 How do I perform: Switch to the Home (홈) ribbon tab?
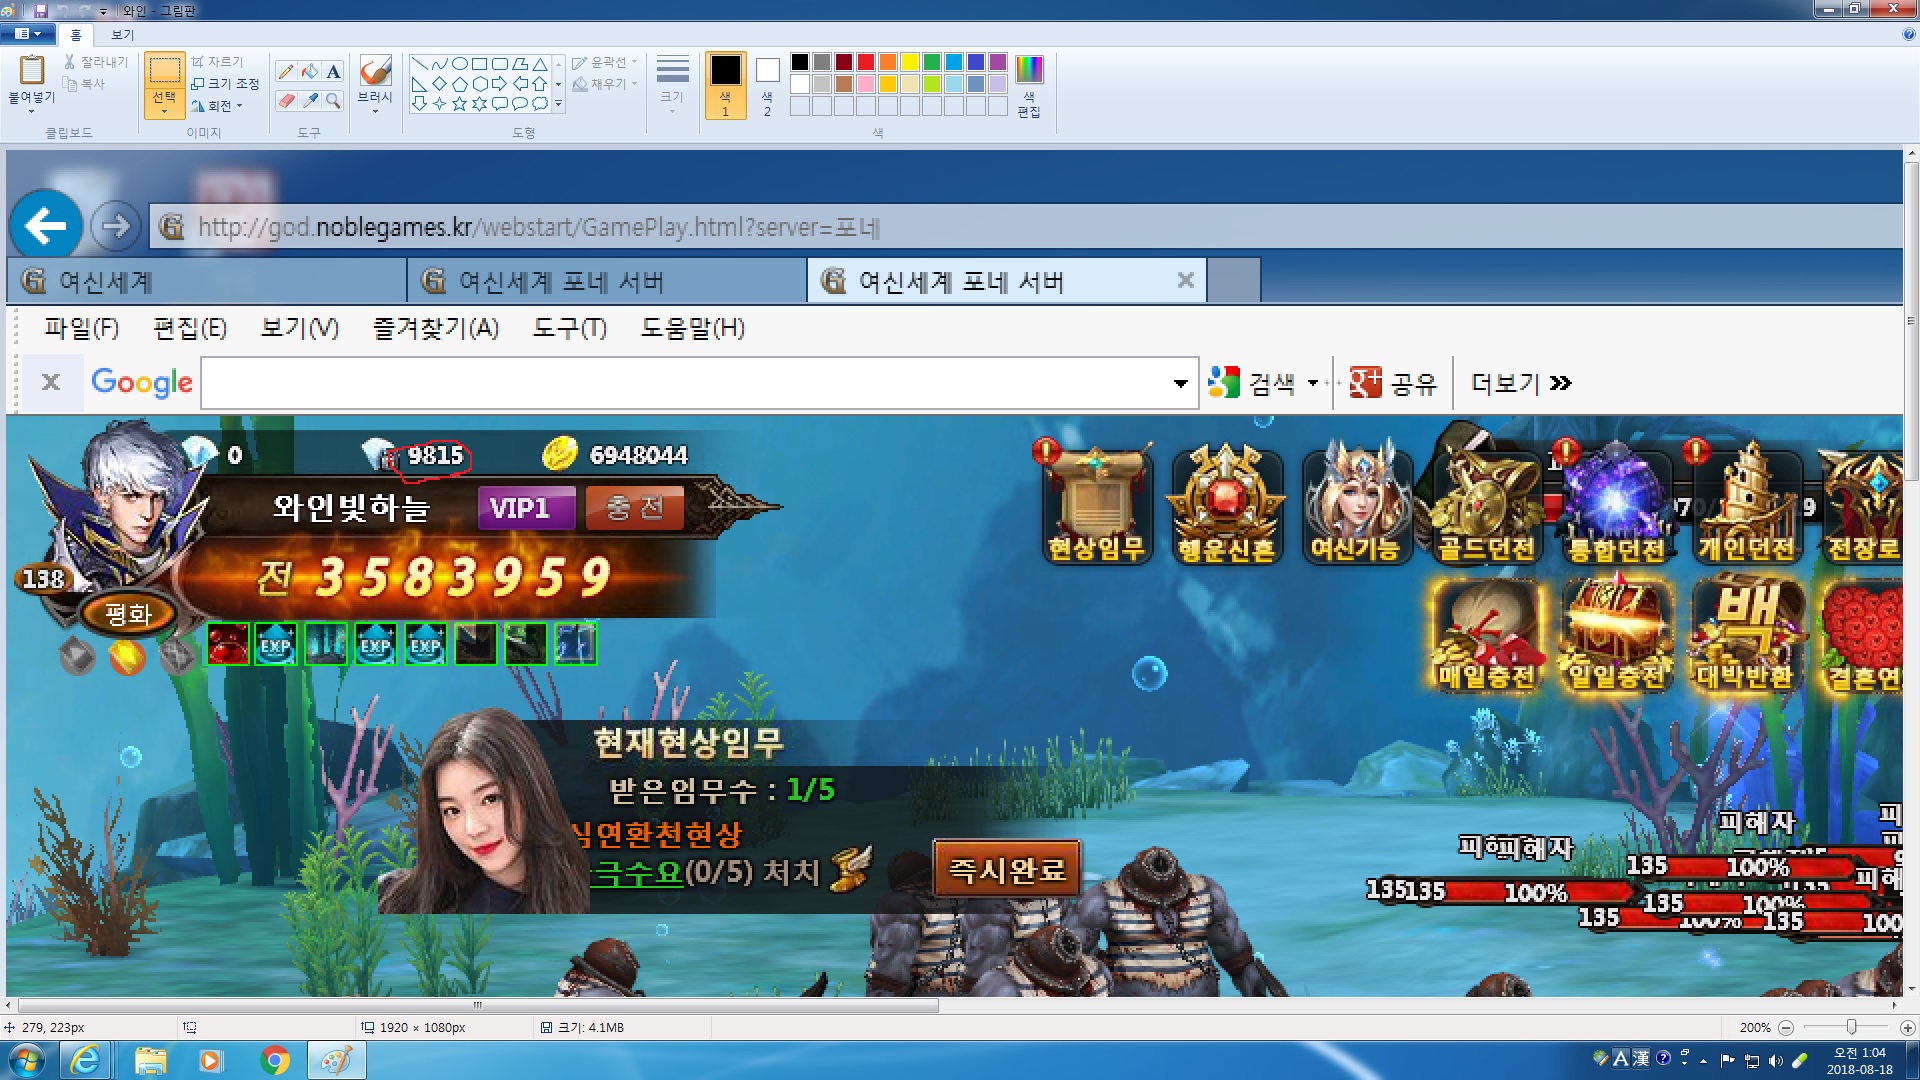pyautogui.click(x=76, y=35)
